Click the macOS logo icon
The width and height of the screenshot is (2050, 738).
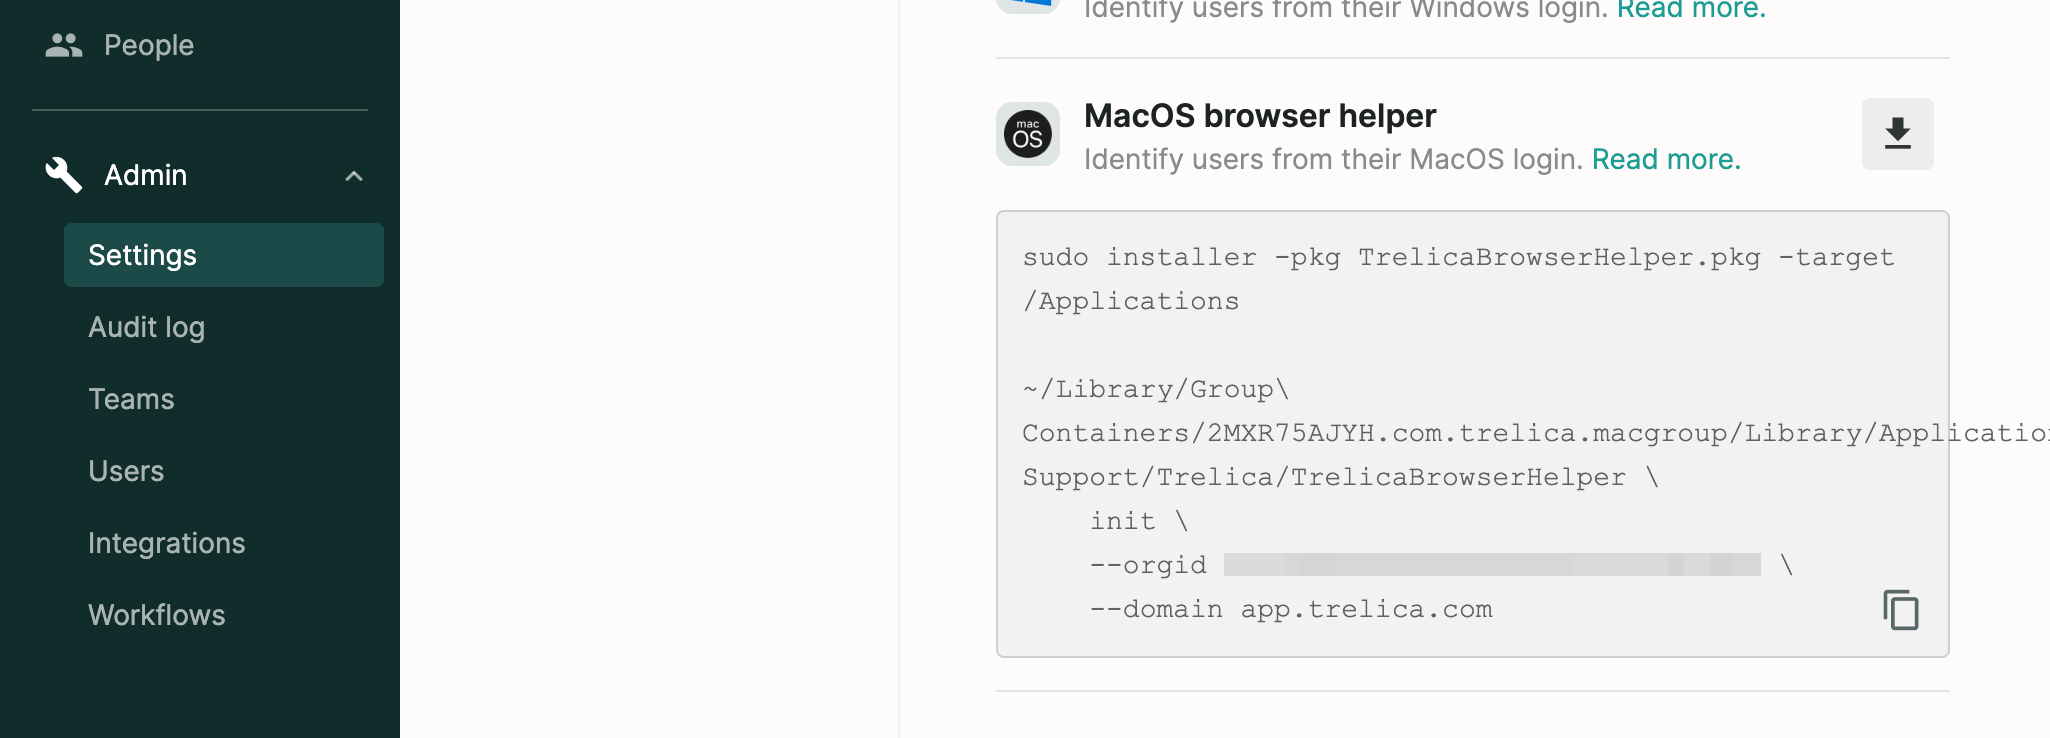(x=1028, y=134)
